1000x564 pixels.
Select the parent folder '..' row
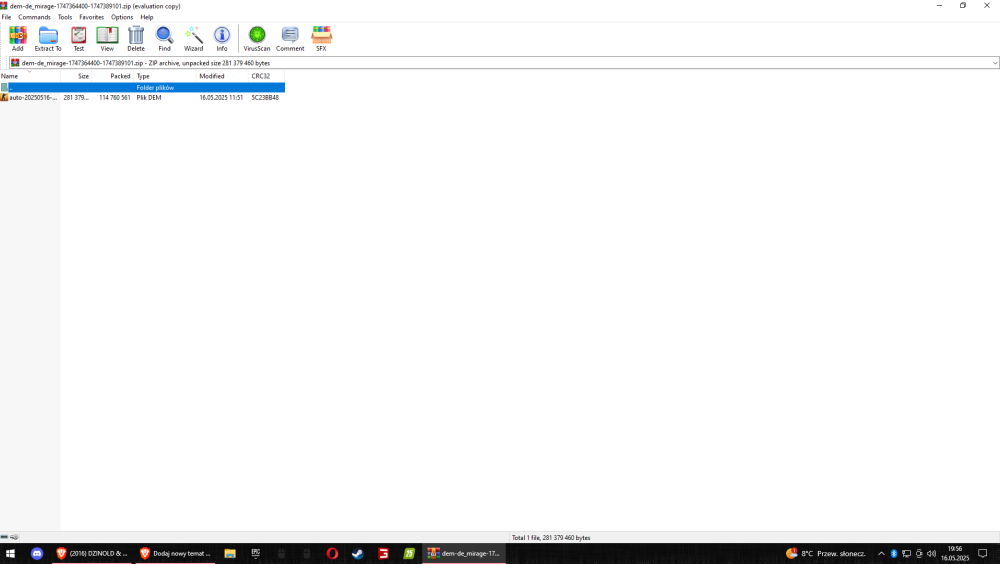pos(142,87)
